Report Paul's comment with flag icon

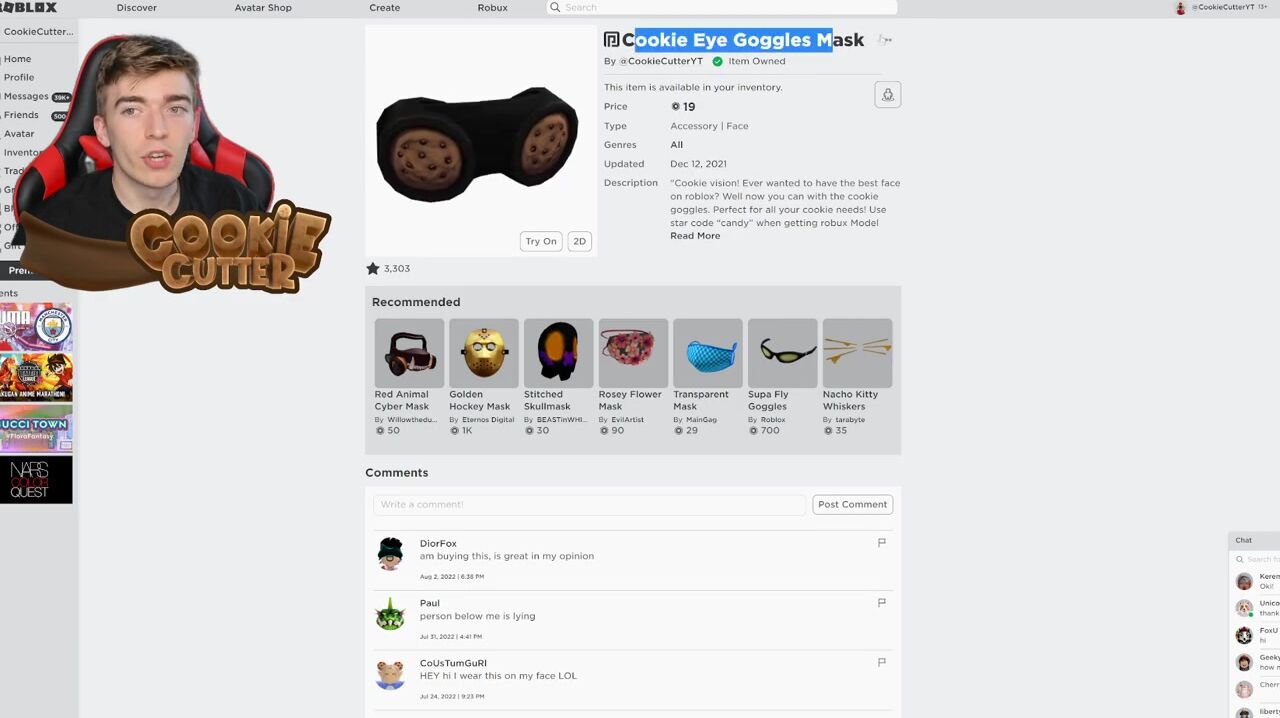(881, 602)
